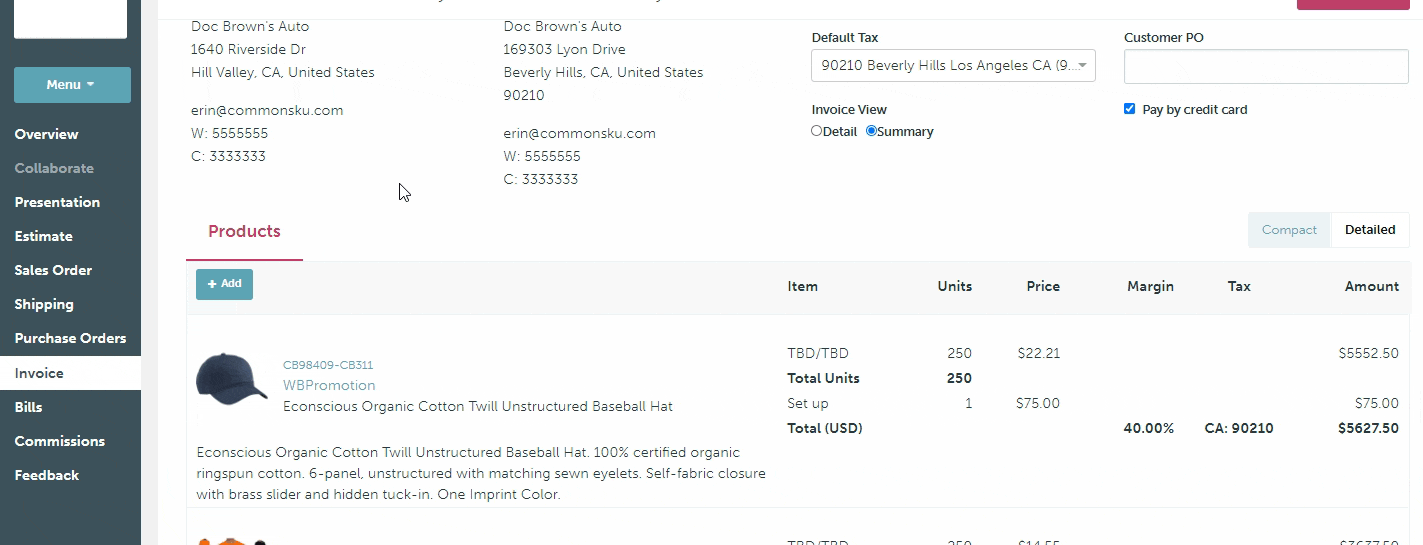1423x545 pixels.
Task: Switch to the Detailed view tab
Action: (x=1369, y=230)
